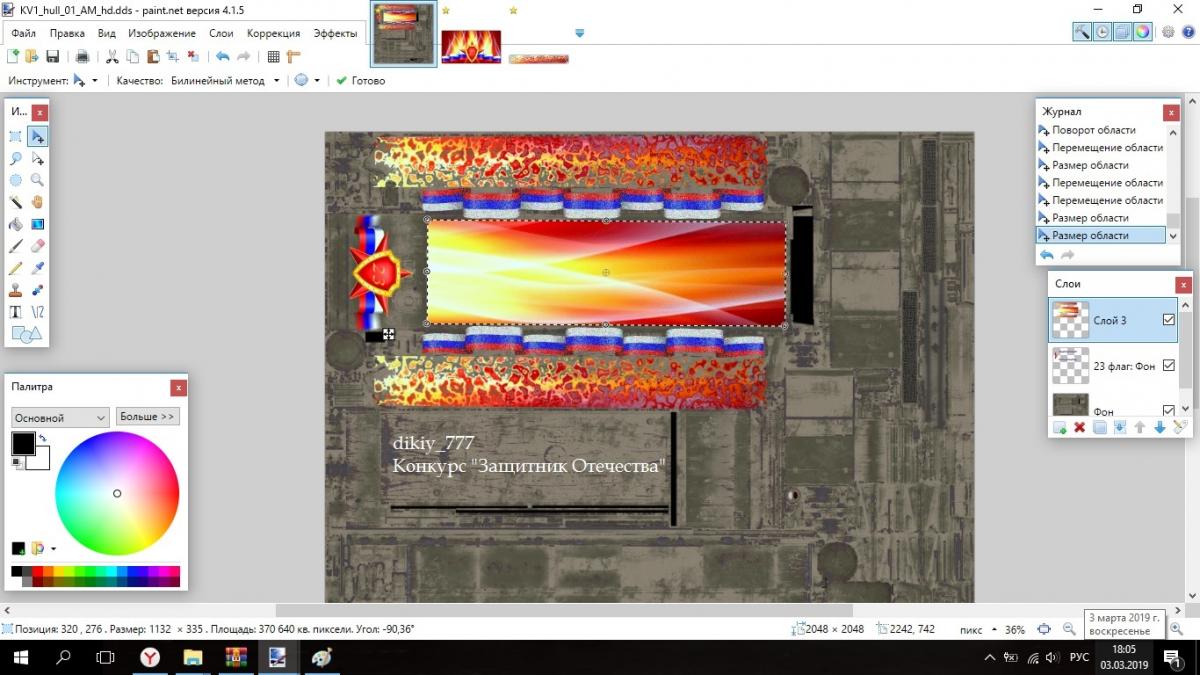Uncheck visibility of layer Слой 3
This screenshot has height=675, width=1200.
[x=1169, y=320]
